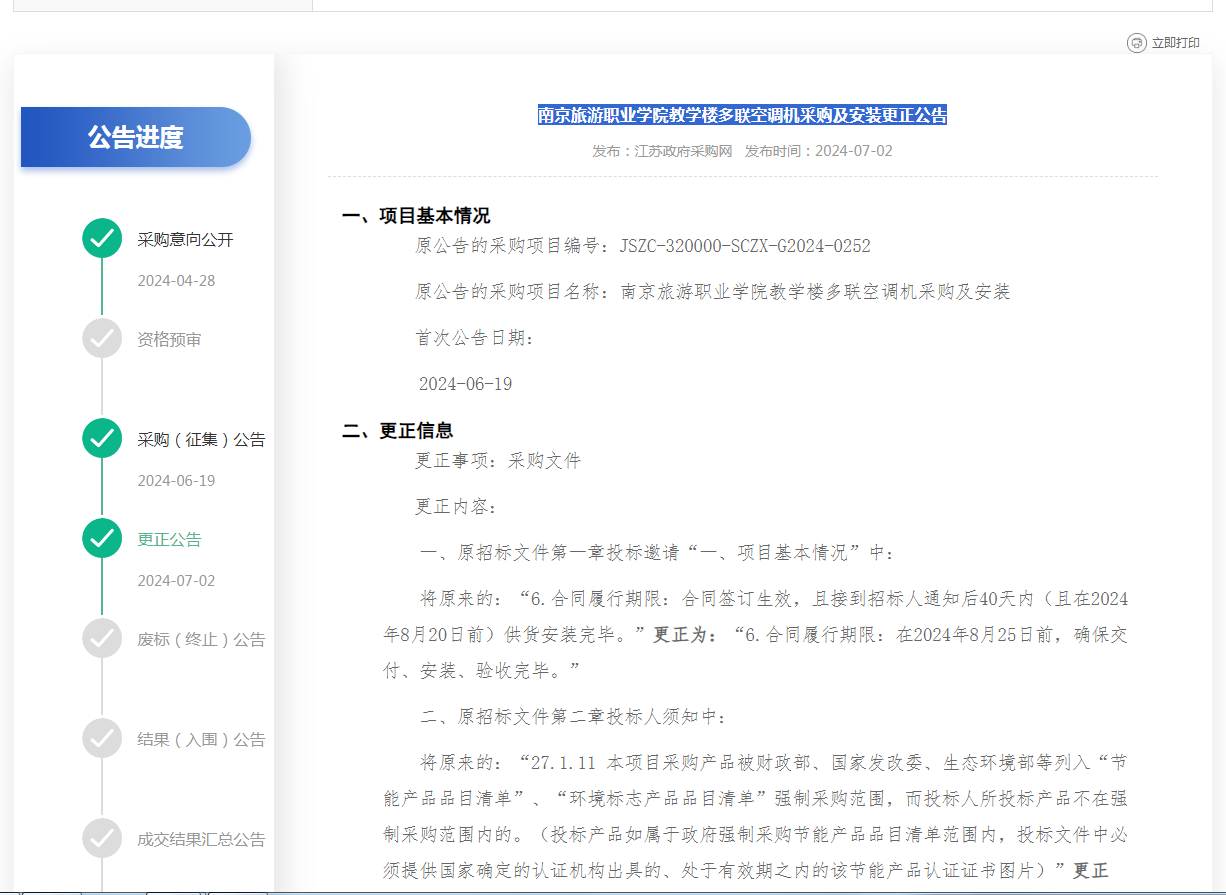1226x895 pixels.
Task: Click the date 2024-04-28 under 采购意向公开
Action: click(x=176, y=280)
